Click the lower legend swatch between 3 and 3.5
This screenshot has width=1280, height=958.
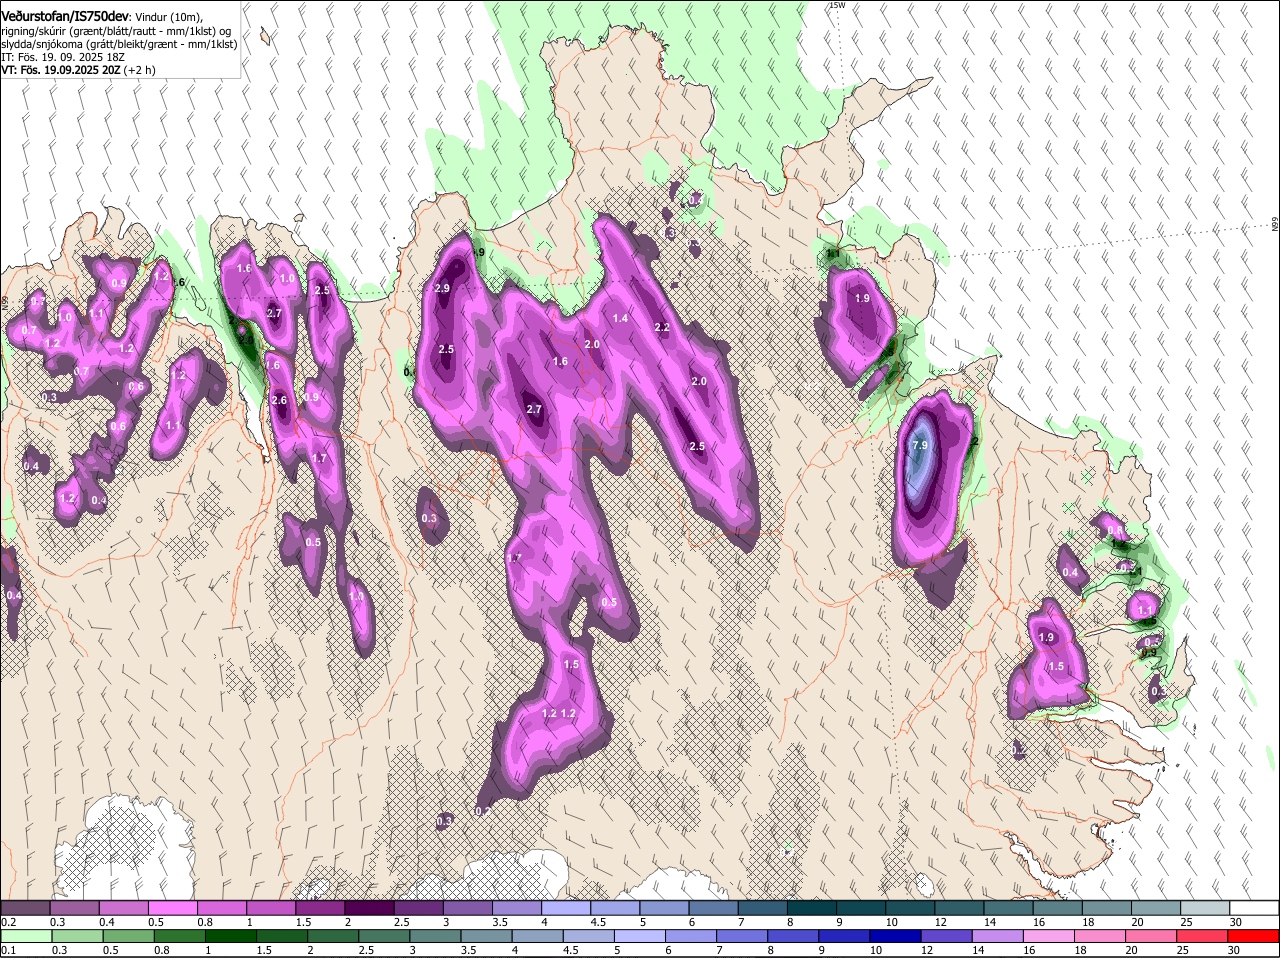coord(436,937)
